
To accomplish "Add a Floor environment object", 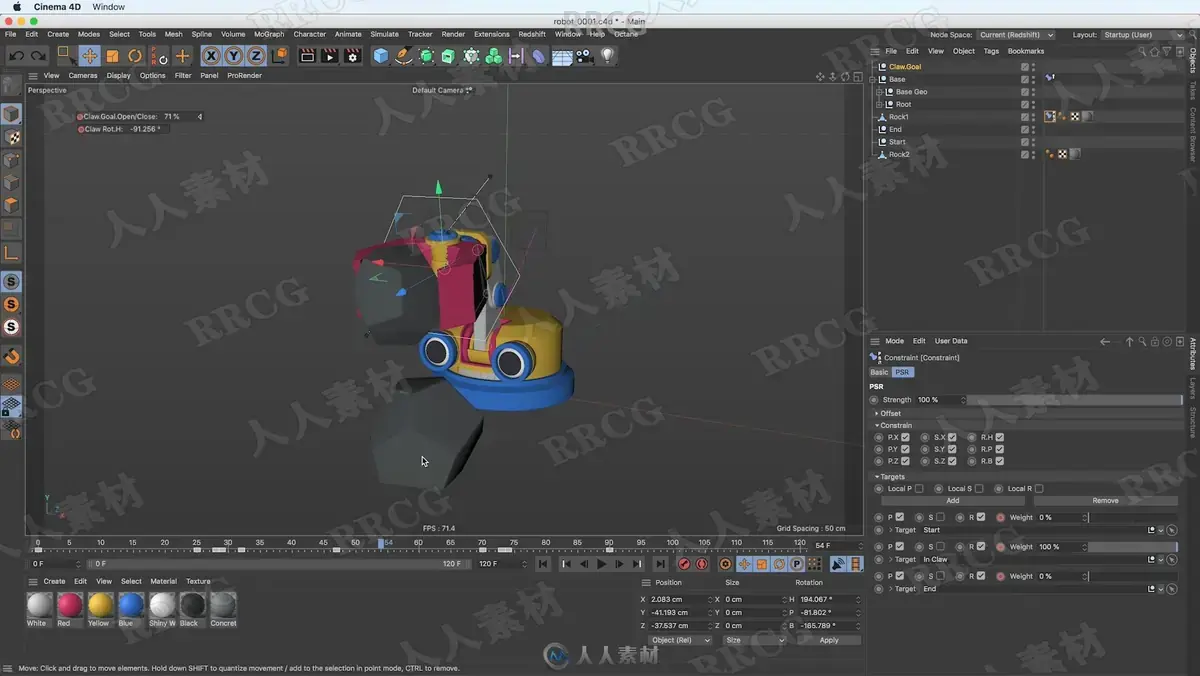I will pos(562,56).
